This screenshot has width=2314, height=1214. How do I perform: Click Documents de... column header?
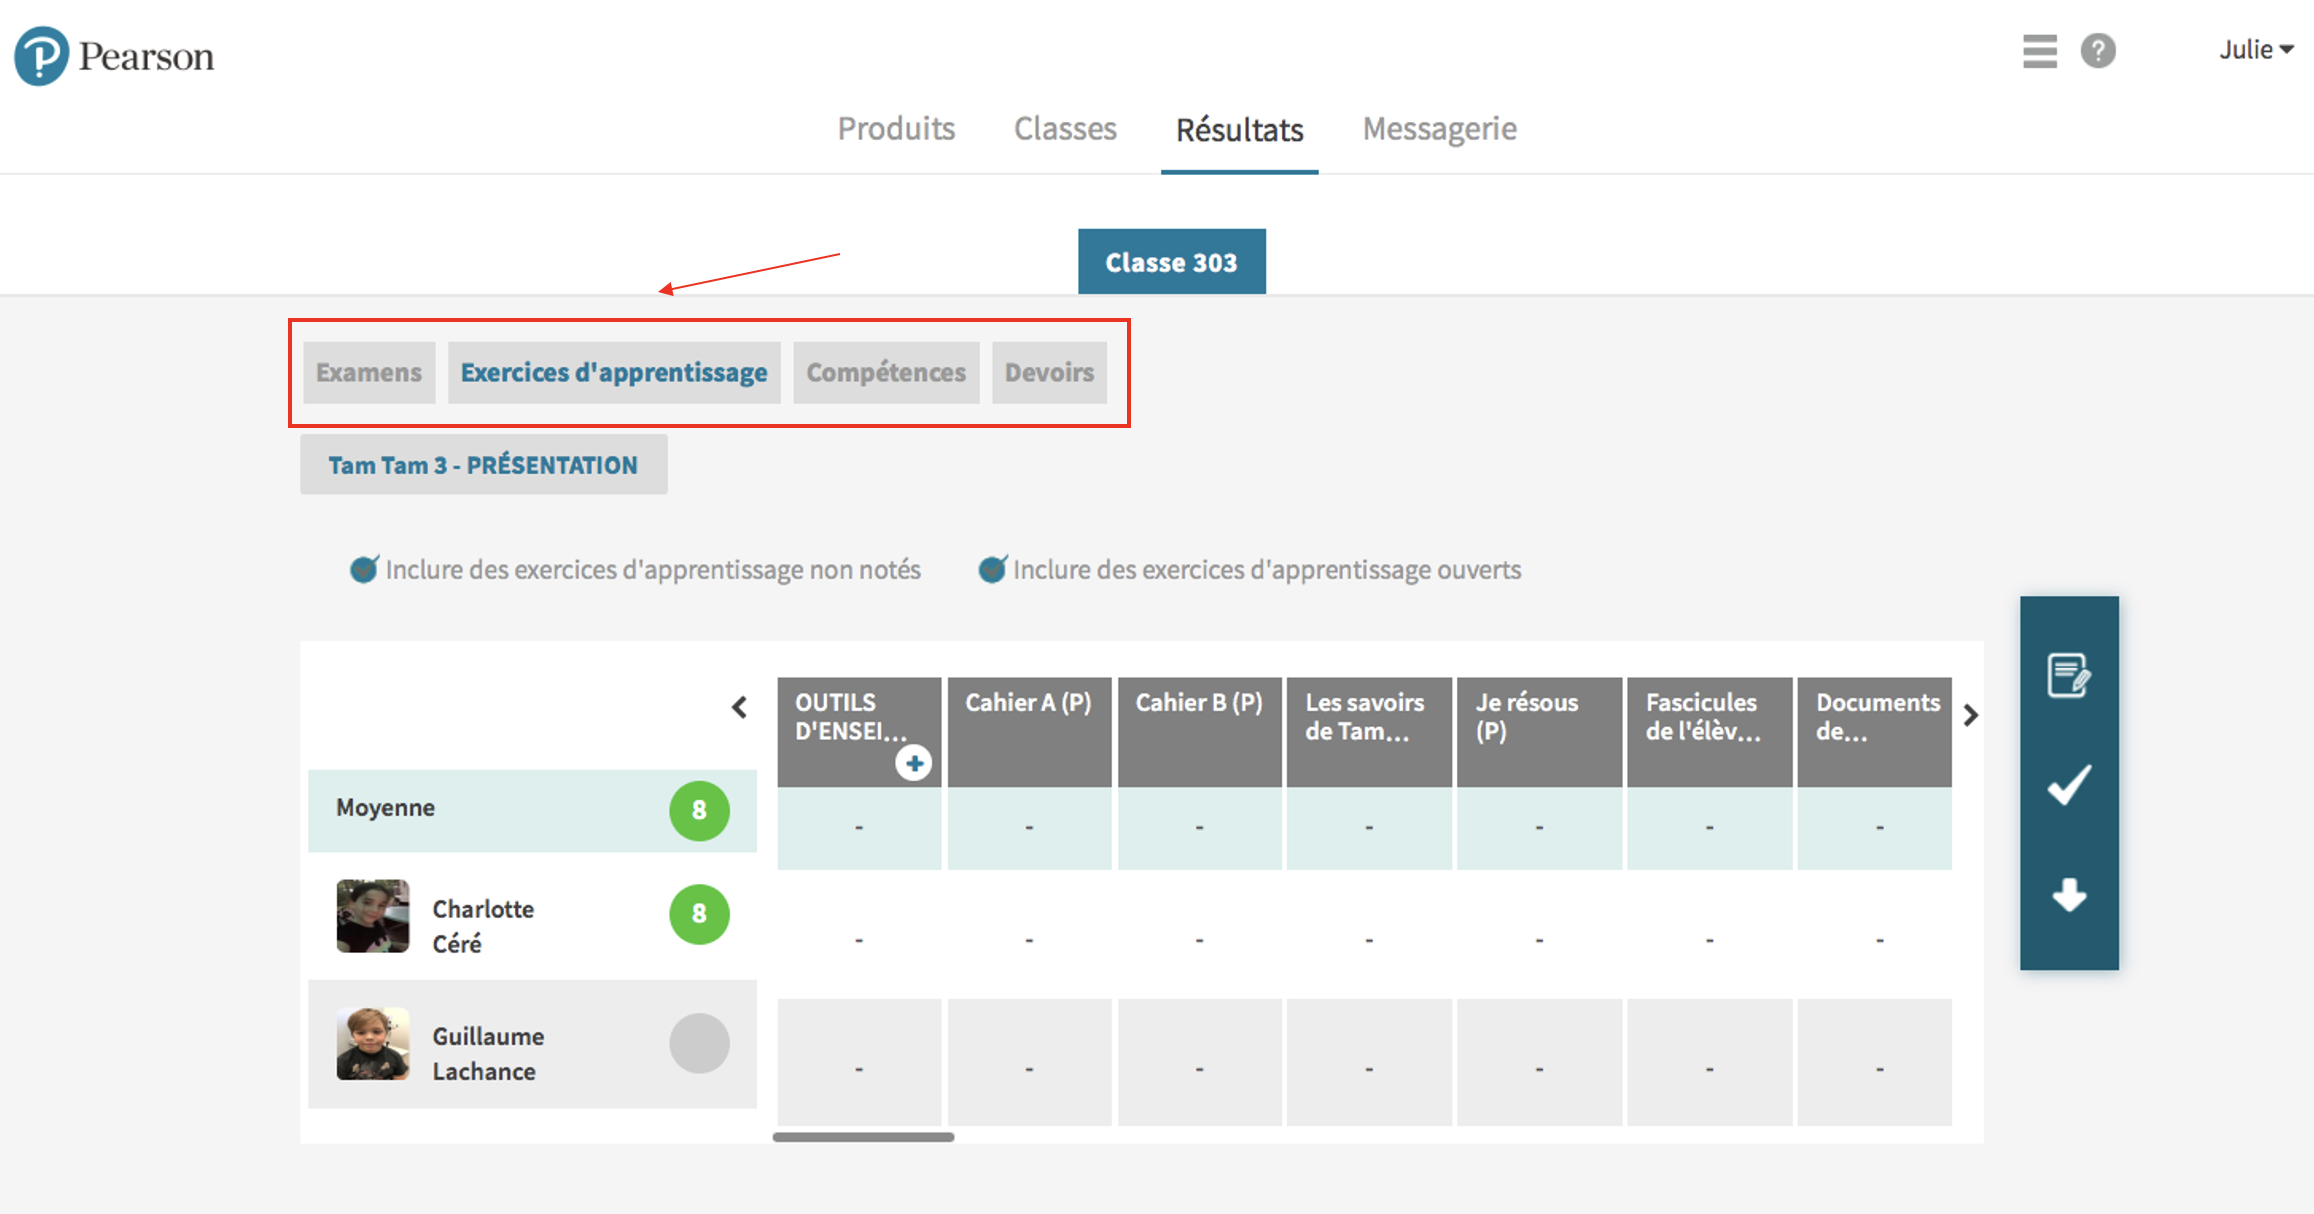[1875, 731]
